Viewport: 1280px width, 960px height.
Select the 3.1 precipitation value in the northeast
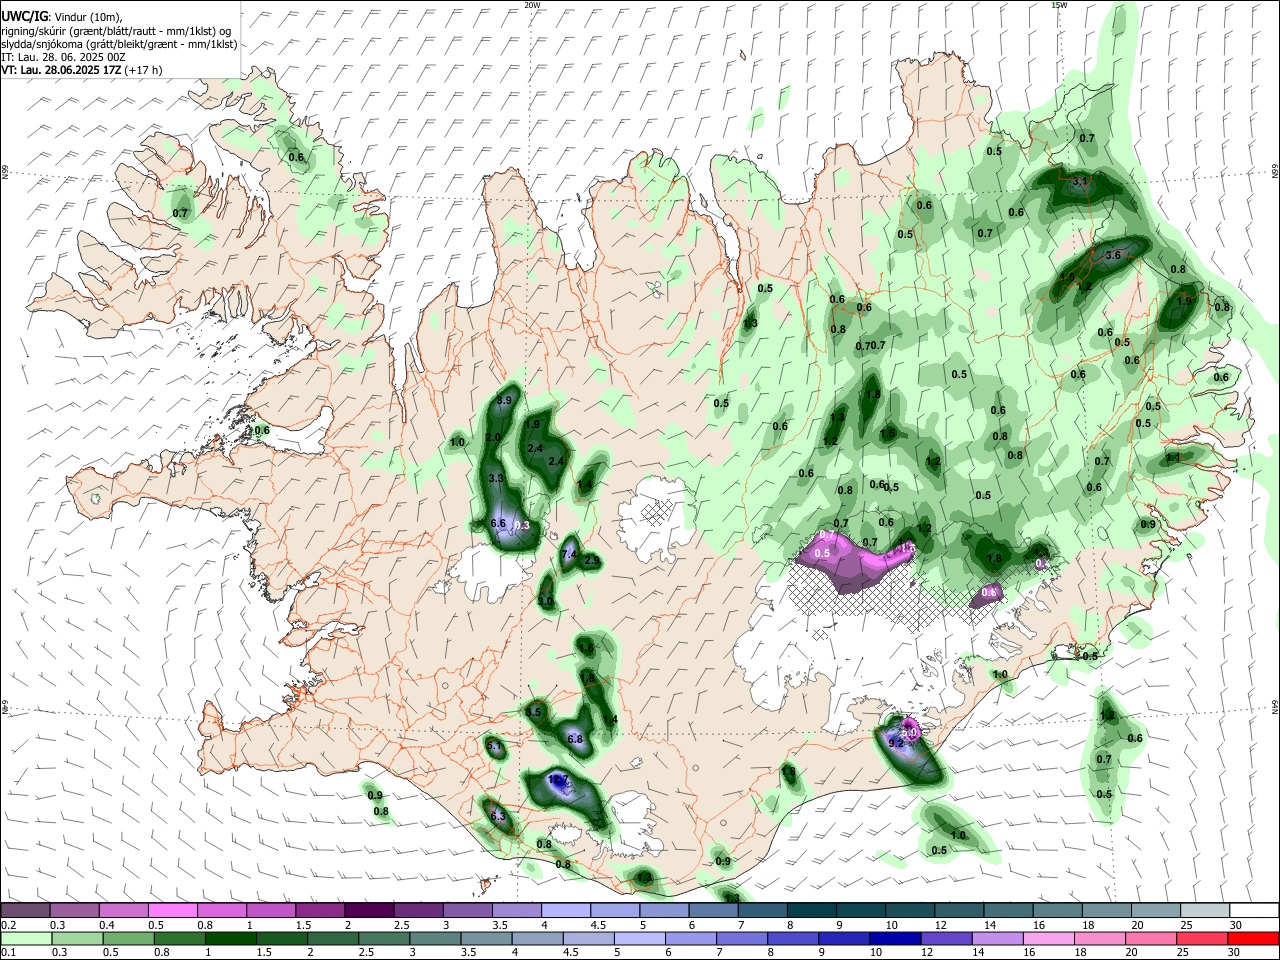[1080, 182]
